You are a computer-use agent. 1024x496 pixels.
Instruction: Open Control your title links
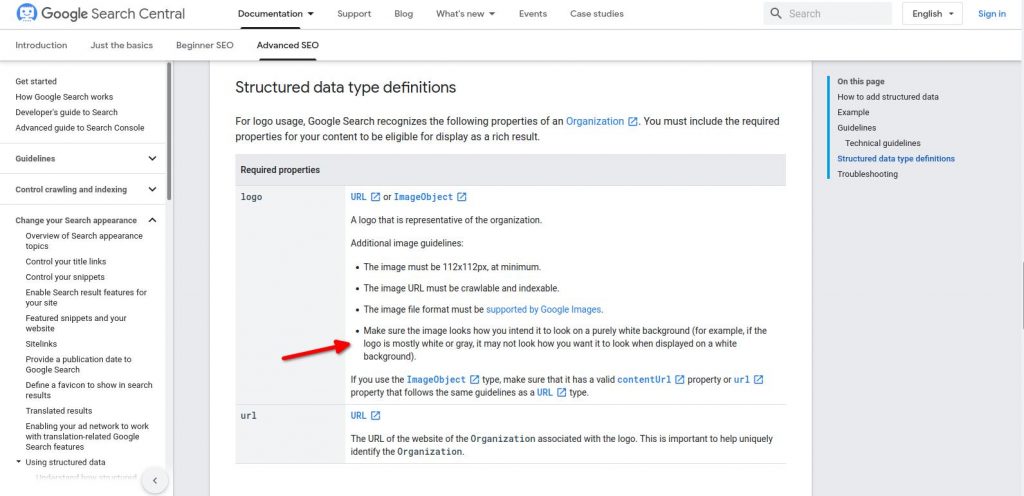click(66, 262)
